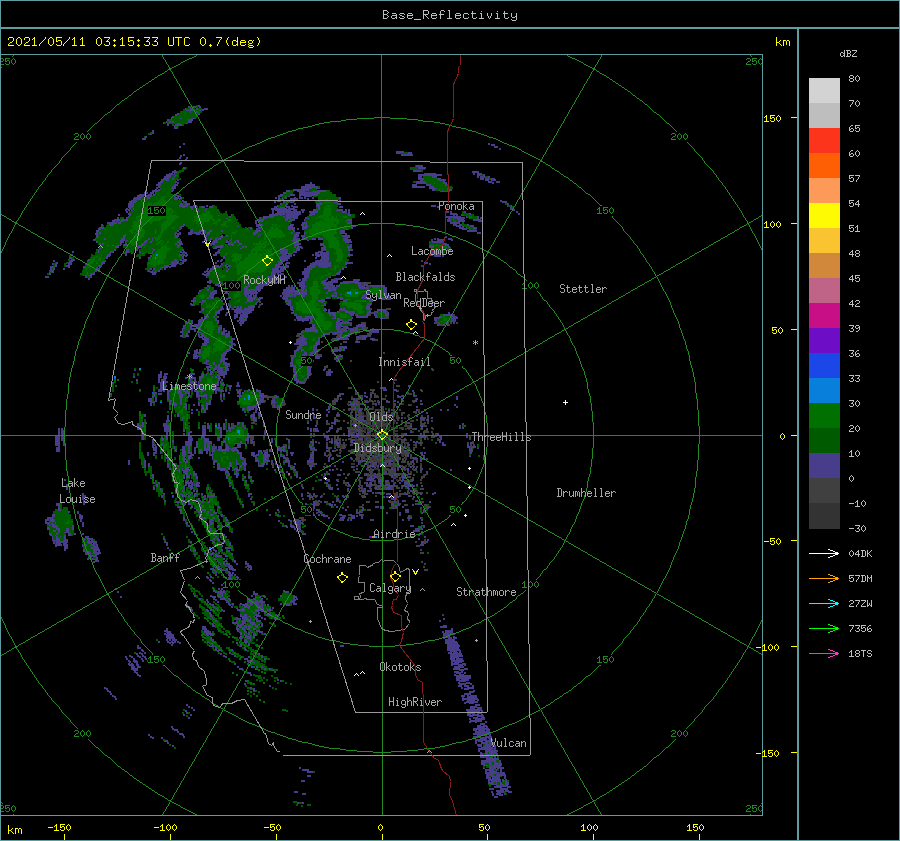
Task: Click the white plus marker east of ThreeHills
Action: tap(565, 402)
